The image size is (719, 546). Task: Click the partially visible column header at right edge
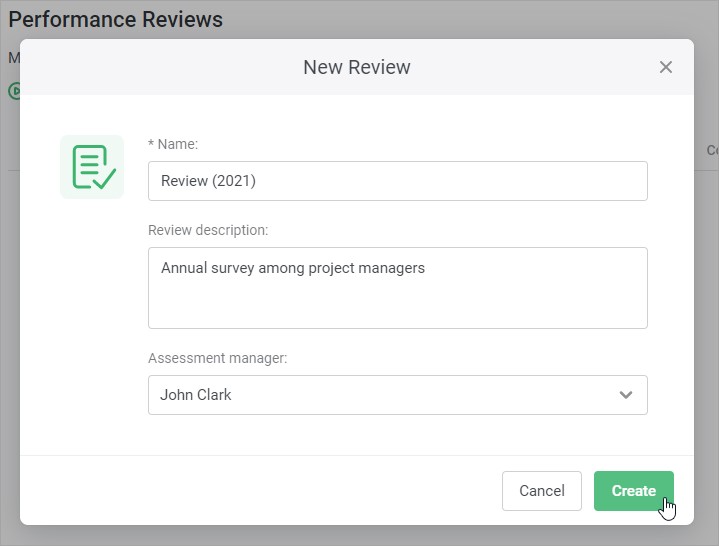coord(711,150)
